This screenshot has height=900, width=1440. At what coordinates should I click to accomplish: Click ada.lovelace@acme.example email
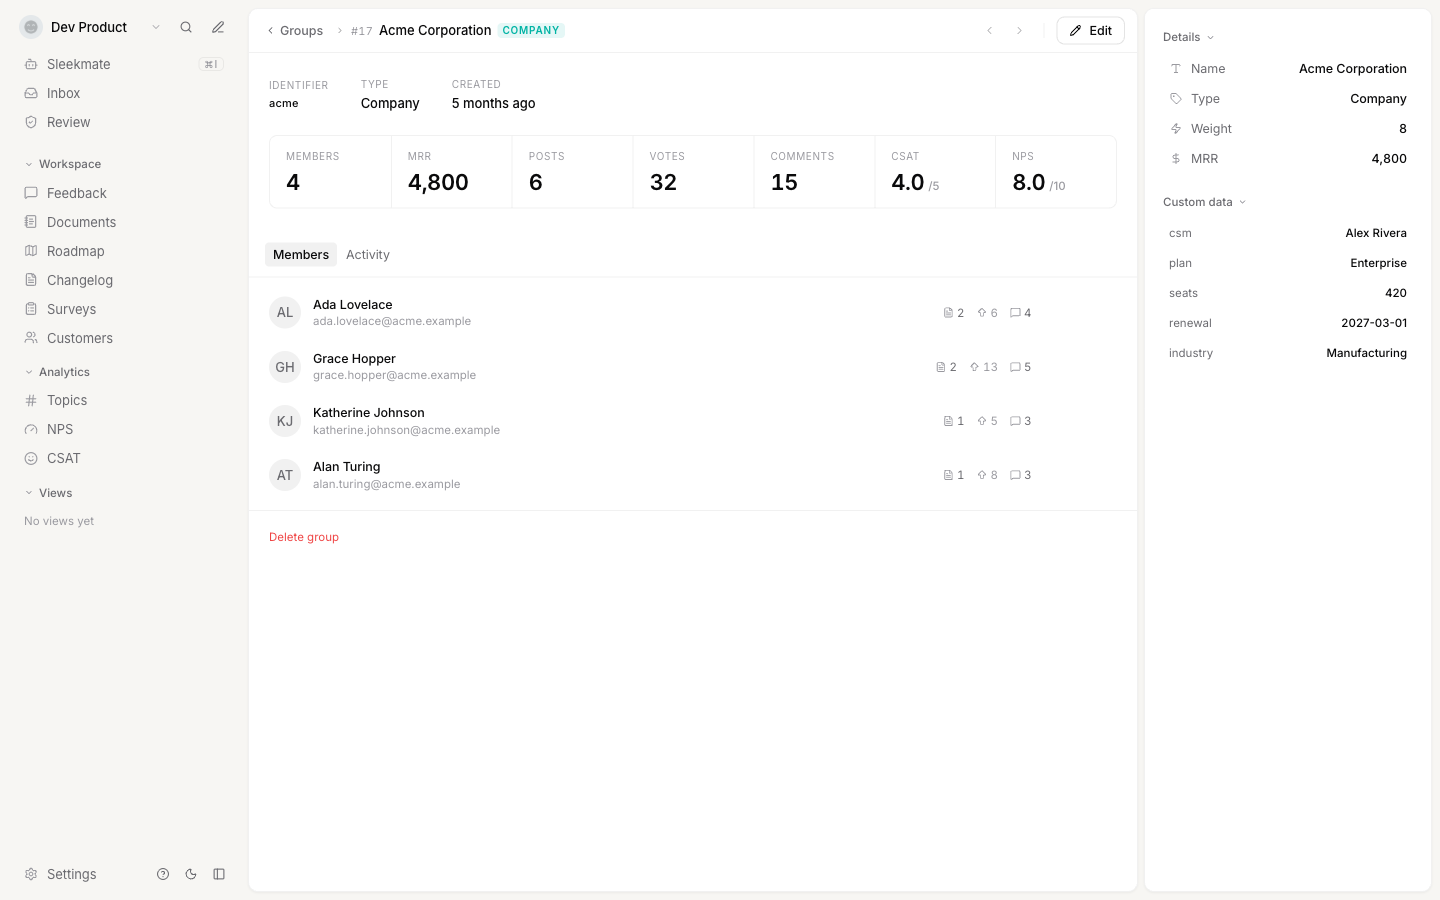(392, 321)
